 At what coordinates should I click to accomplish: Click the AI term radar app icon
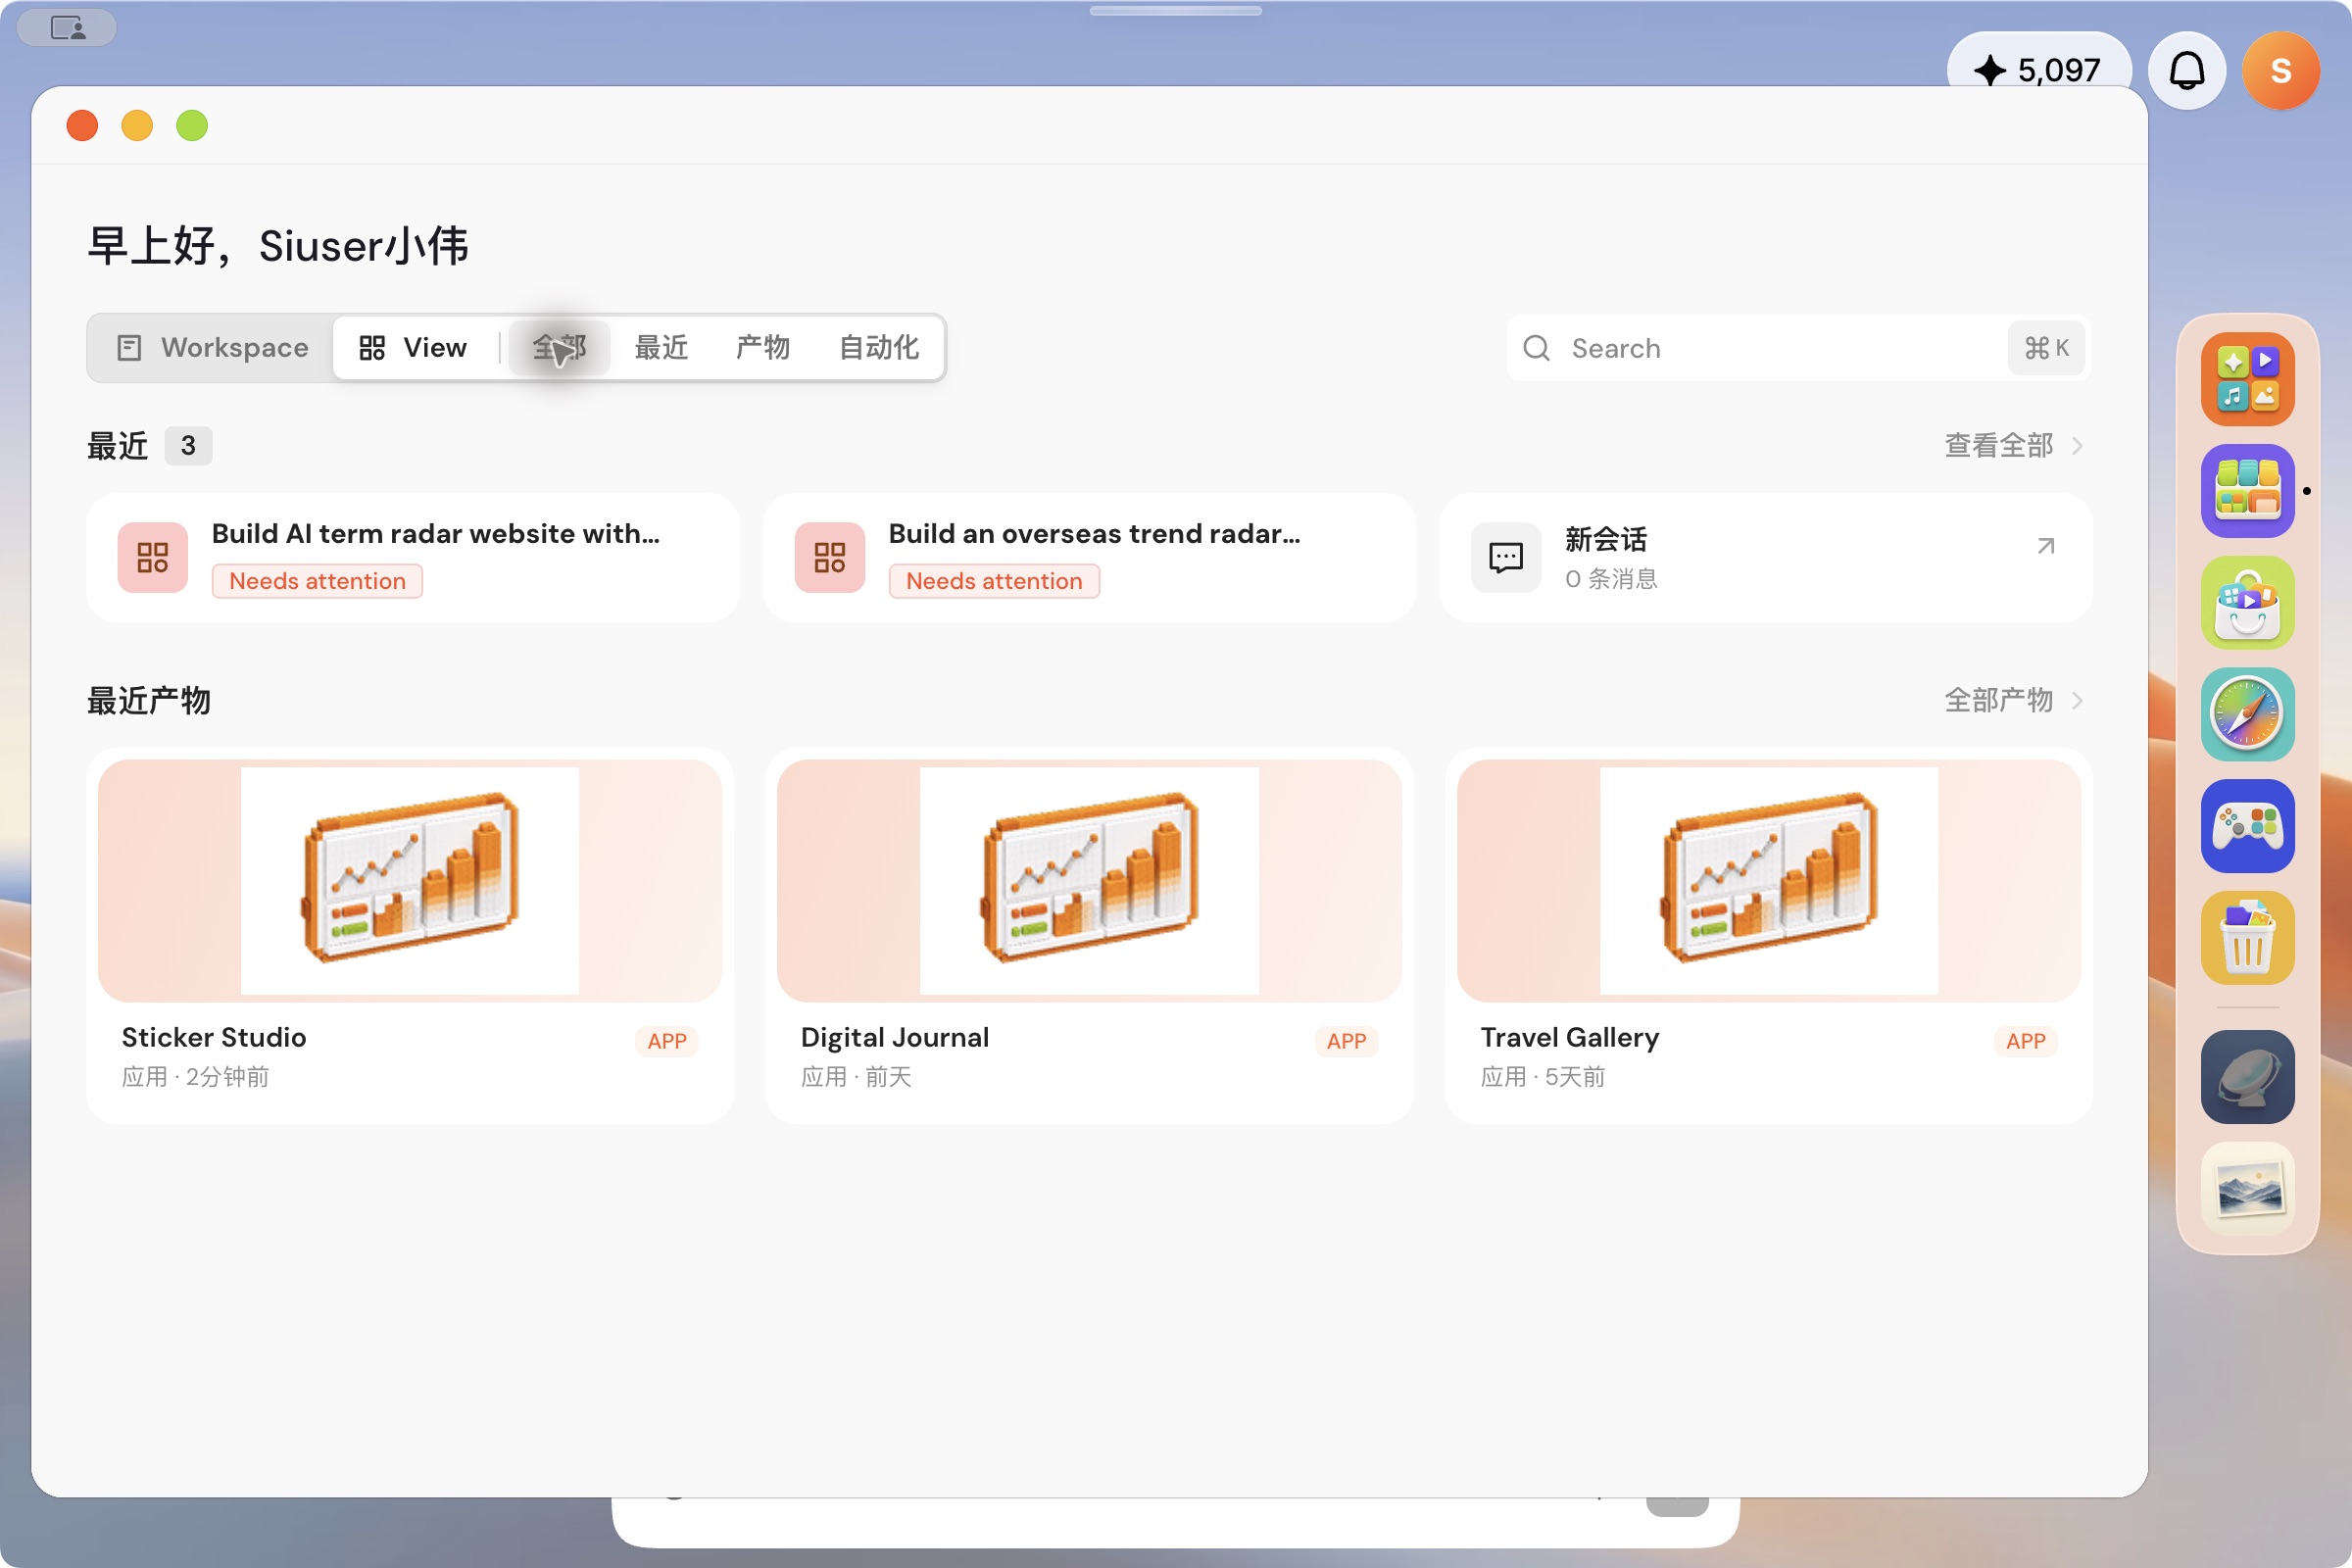pyautogui.click(x=153, y=557)
